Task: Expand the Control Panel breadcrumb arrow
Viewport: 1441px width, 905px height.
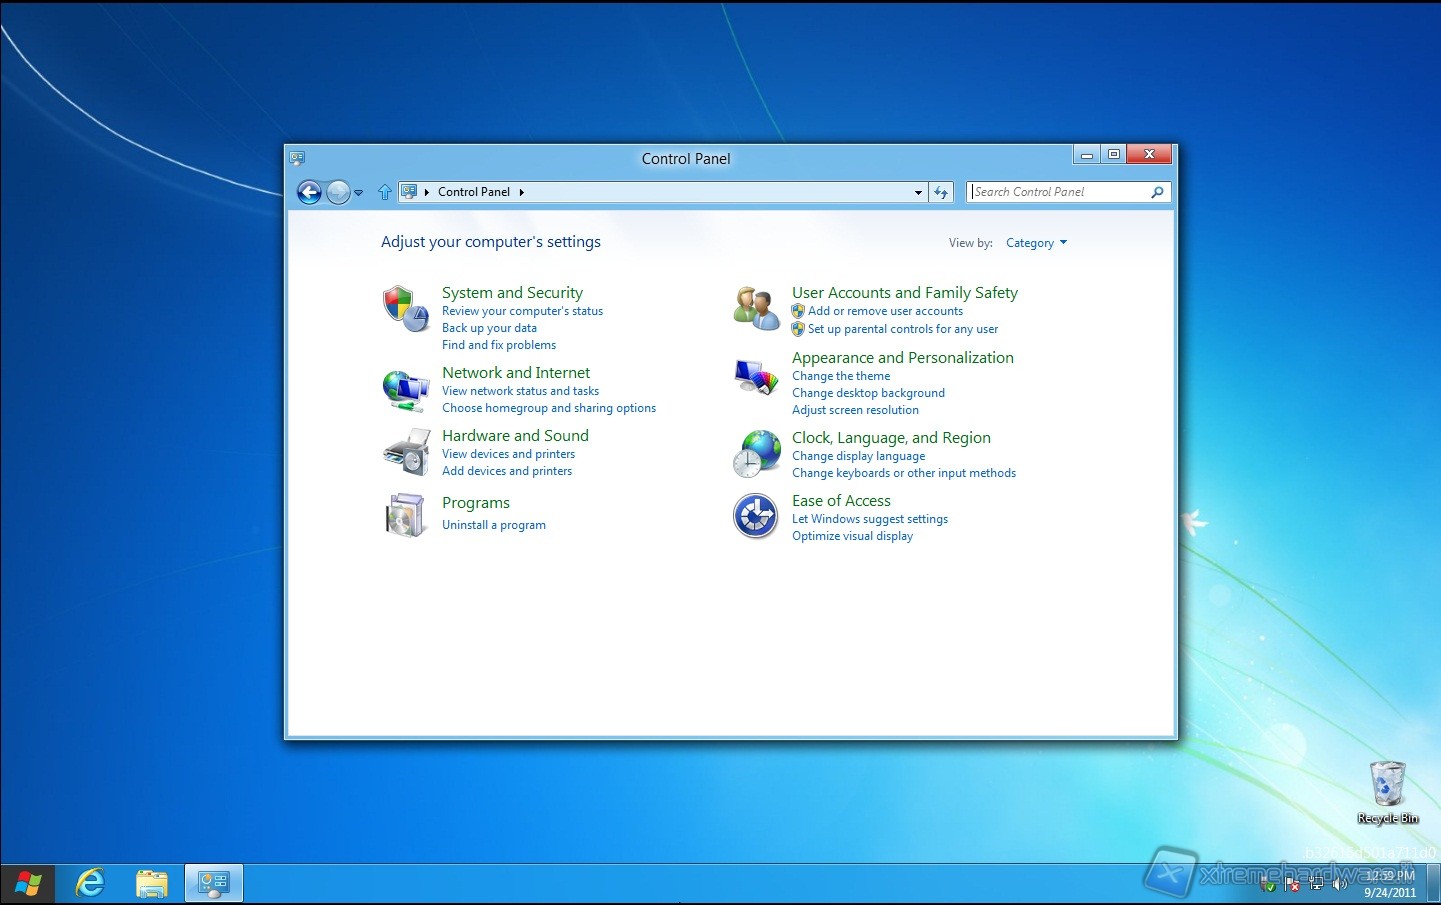Action: (x=522, y=192)
